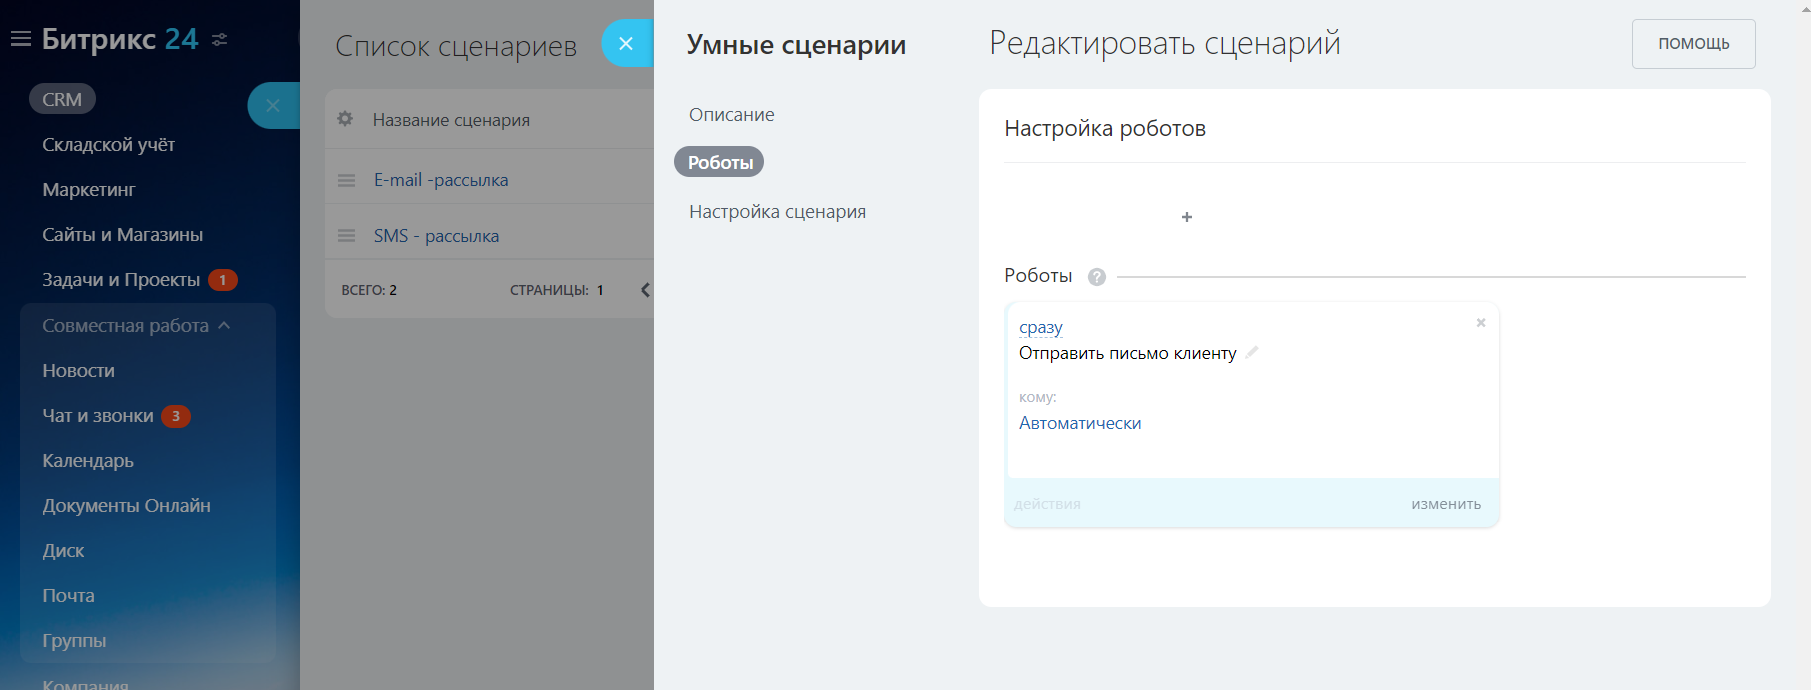The height and width of the screenshot is (690, 1811).
Task: Remove the robot with the x icon
Action: [1481, 323]
